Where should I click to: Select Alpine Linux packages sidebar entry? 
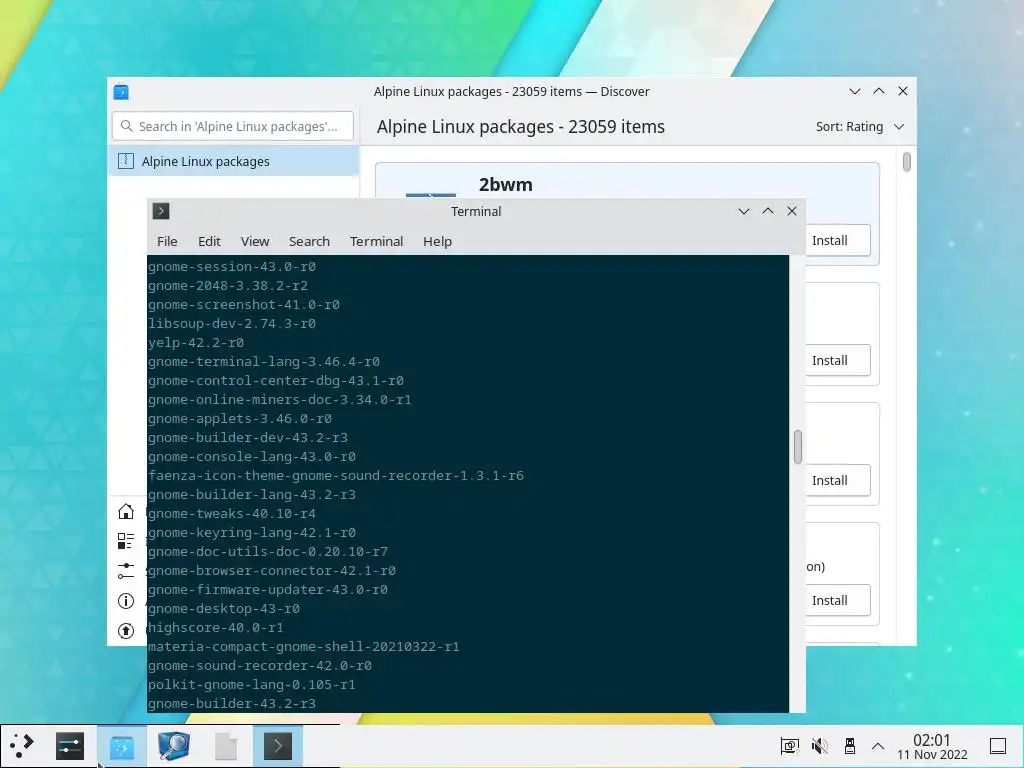click(233, 161)
